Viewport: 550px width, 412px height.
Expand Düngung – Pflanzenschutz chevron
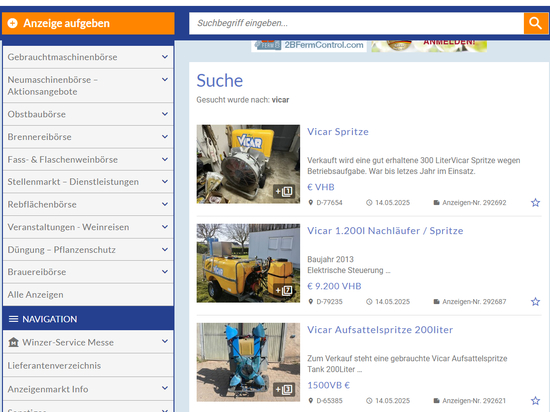(x=165, y=249)
